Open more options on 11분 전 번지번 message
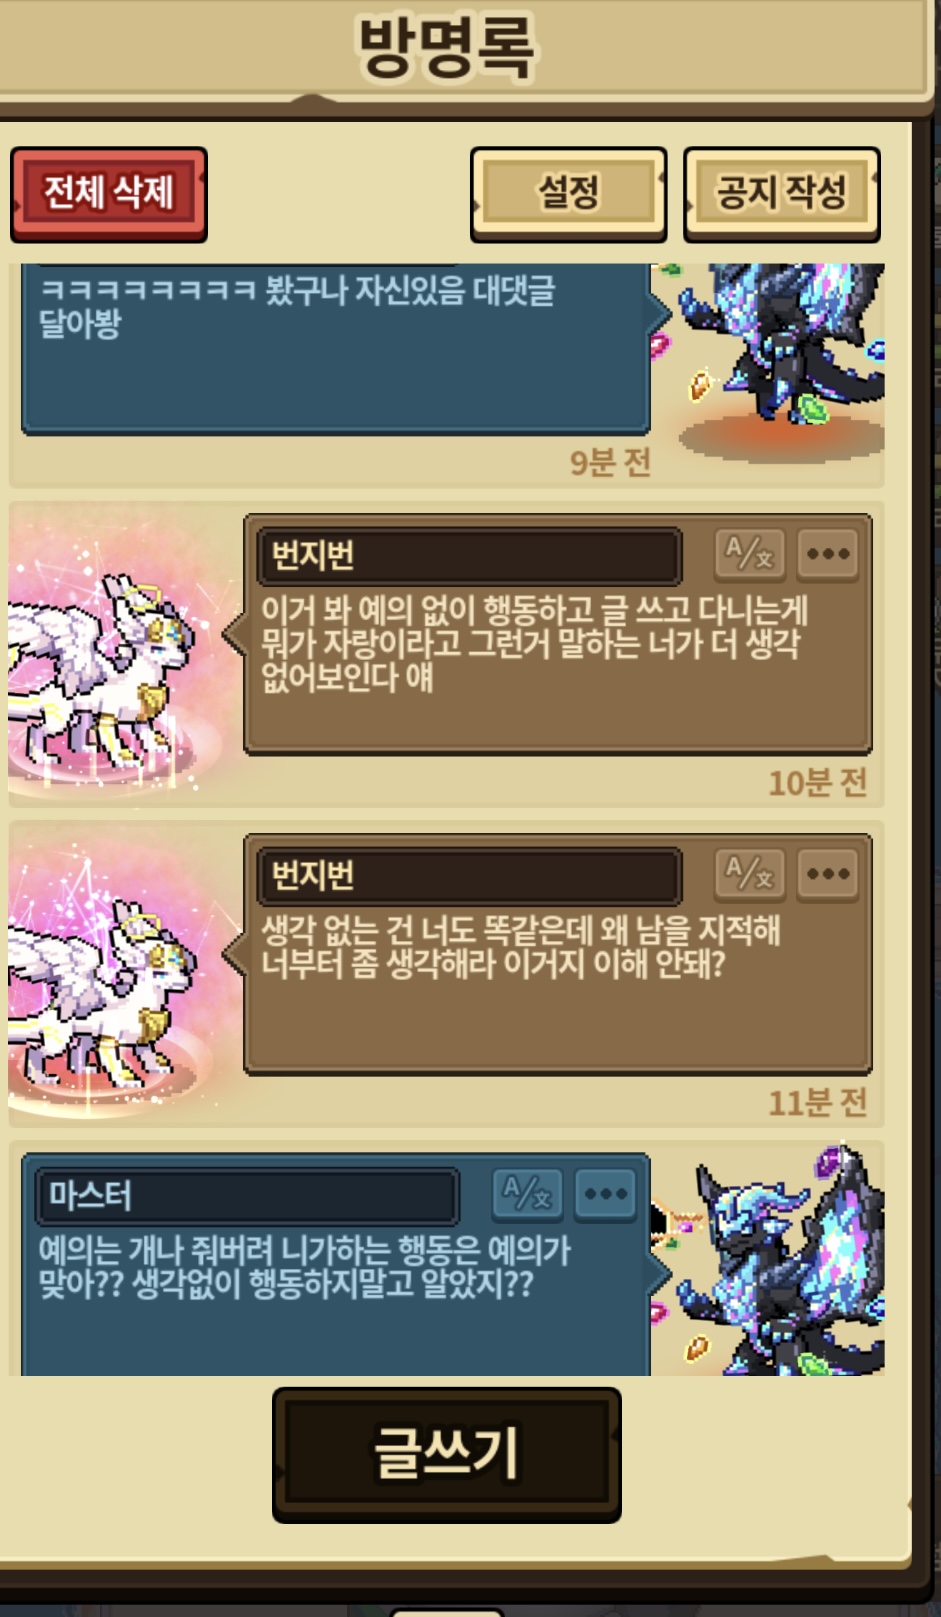Screen dimensions: 941x1617 (828, 874)
